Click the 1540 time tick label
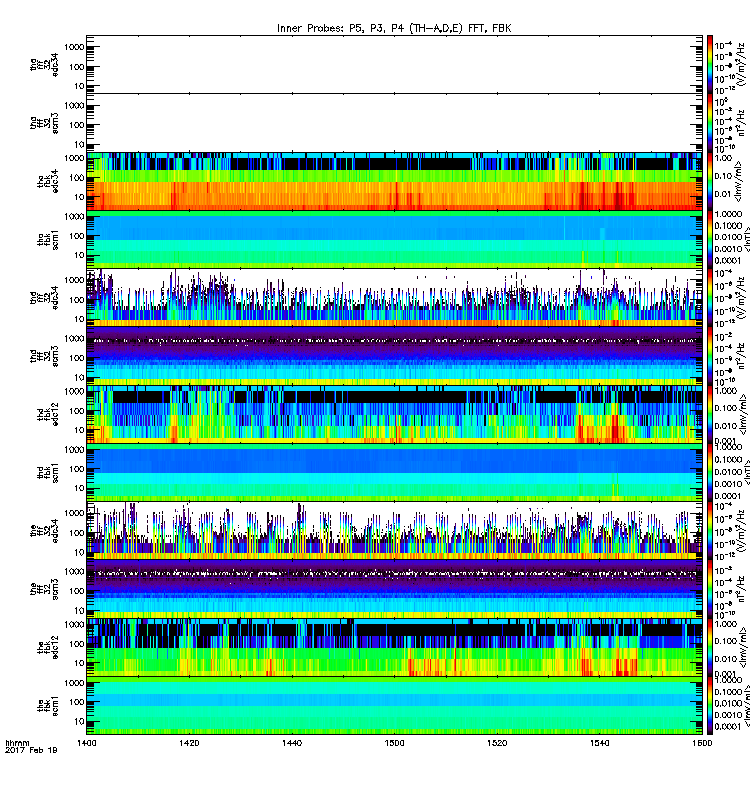Image resolution: width=750 pixels, height=800 pixels. click(599, 743)
